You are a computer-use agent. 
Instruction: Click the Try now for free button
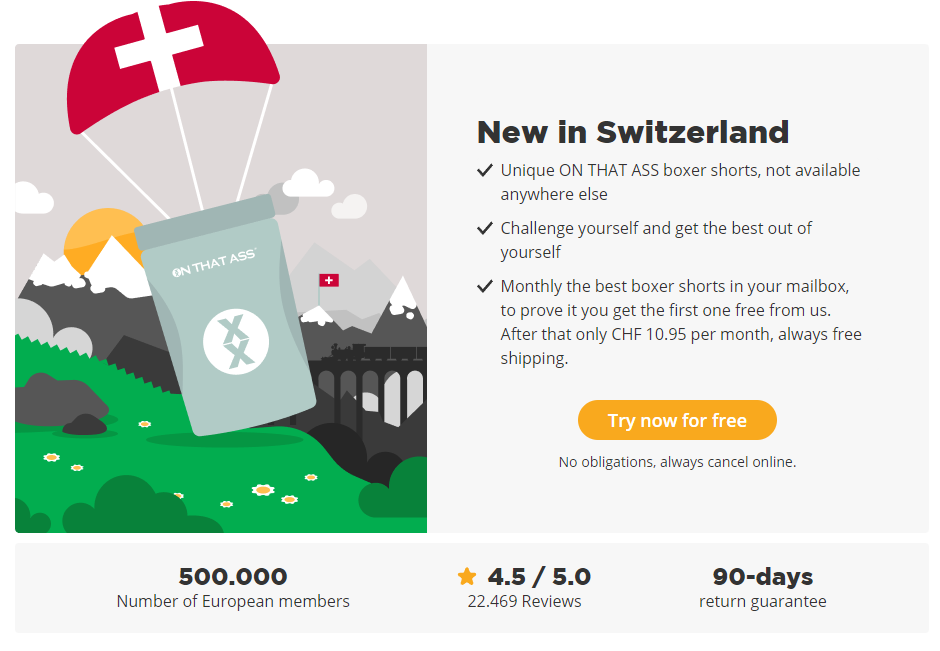pos(677,420)
